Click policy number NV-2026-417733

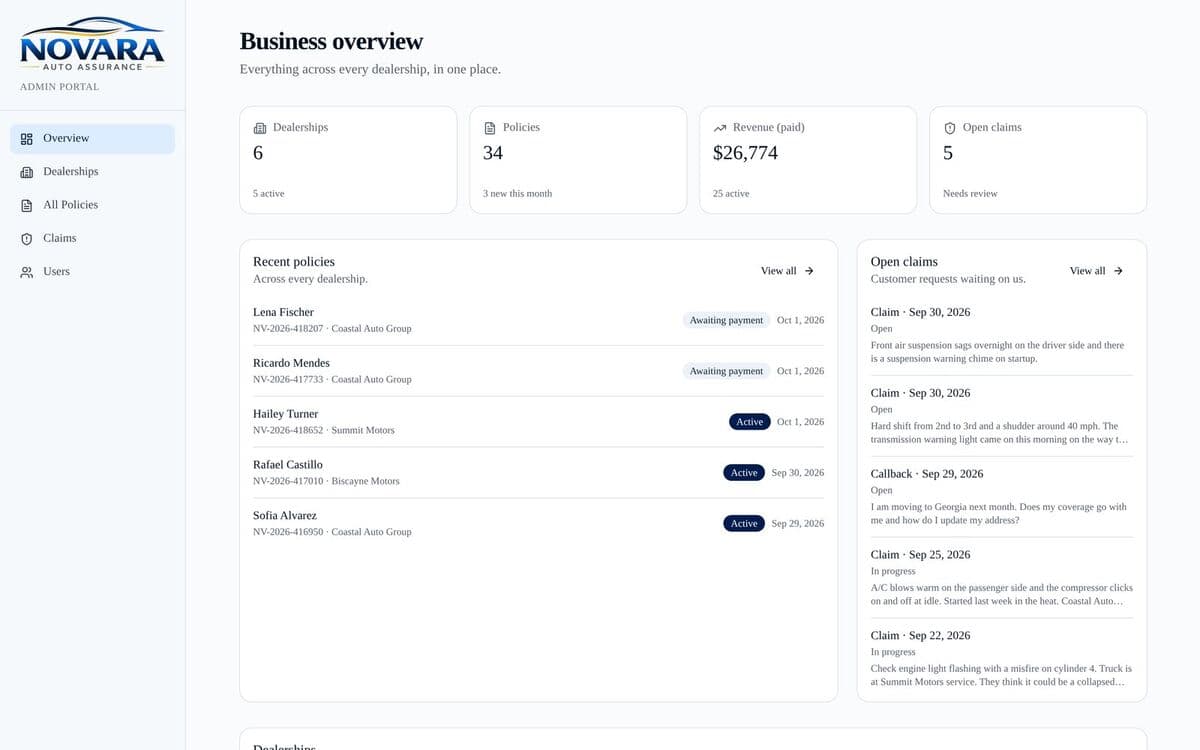[x=288, y=380]
